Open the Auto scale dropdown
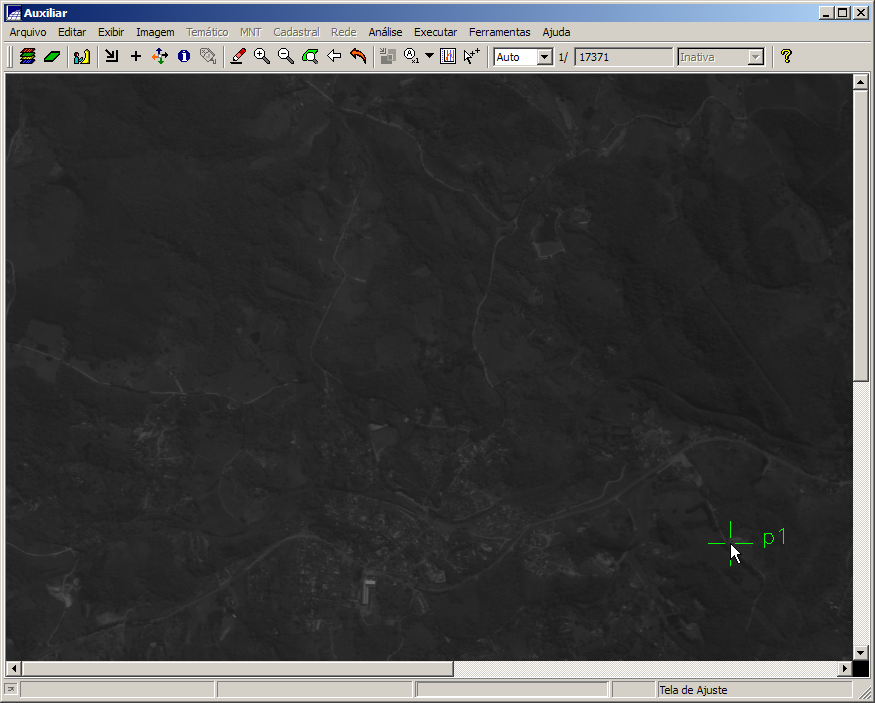This screenshot has height=703, width=875. point(544,57)
